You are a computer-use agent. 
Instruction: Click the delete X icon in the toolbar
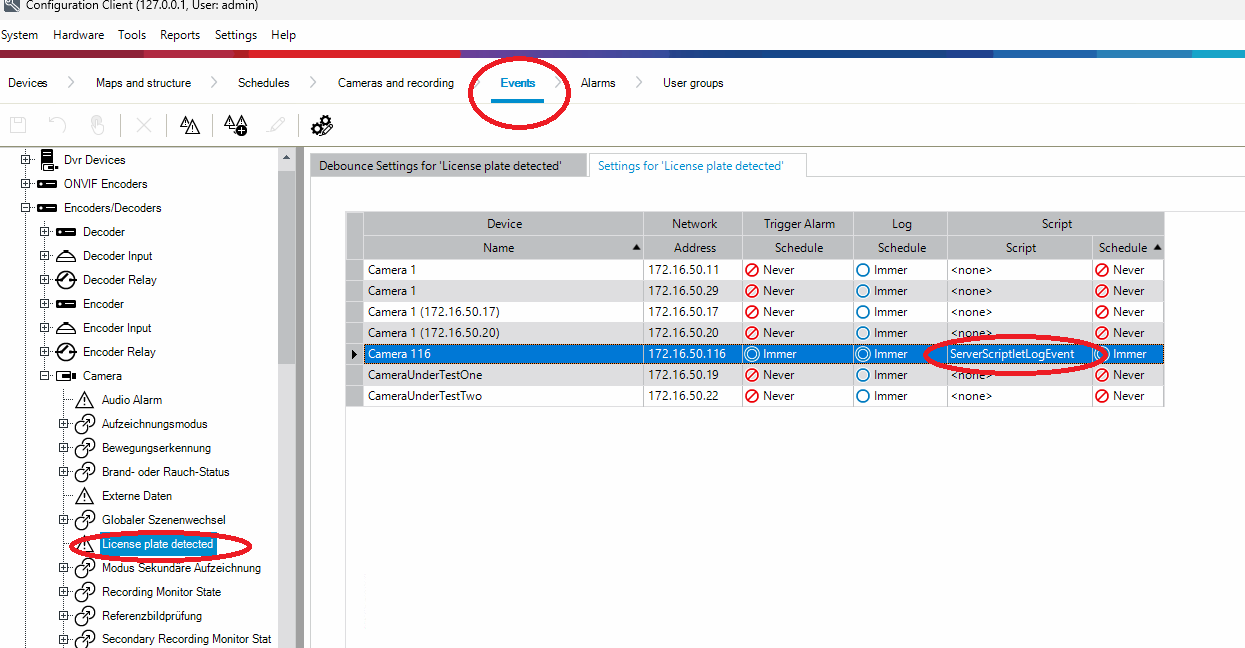tap(144, 124)
